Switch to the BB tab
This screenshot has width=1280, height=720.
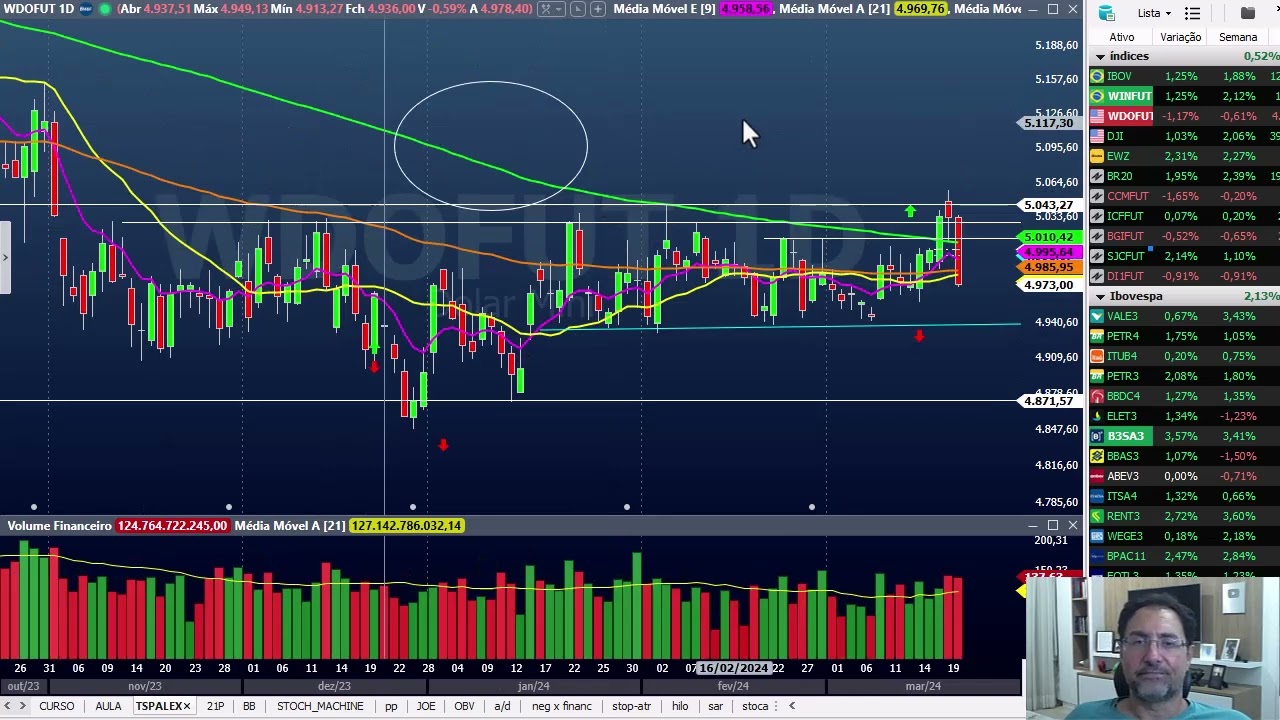tap(249, 706)
